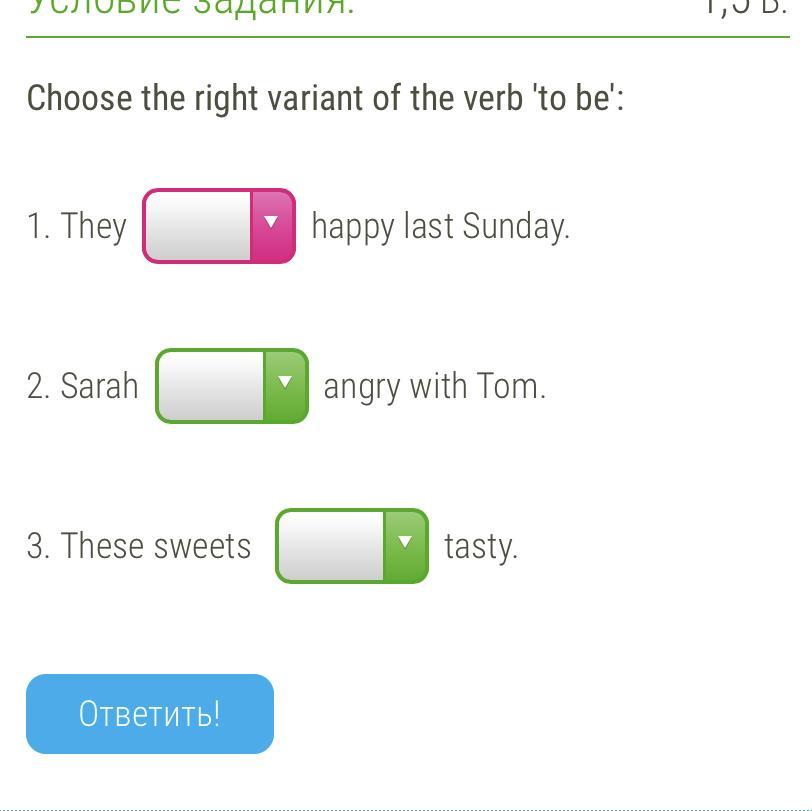Click the pink arrow of sentence 1 dropdown
Image resolution: width=812 pixels, height=811 pixels.
271,226
